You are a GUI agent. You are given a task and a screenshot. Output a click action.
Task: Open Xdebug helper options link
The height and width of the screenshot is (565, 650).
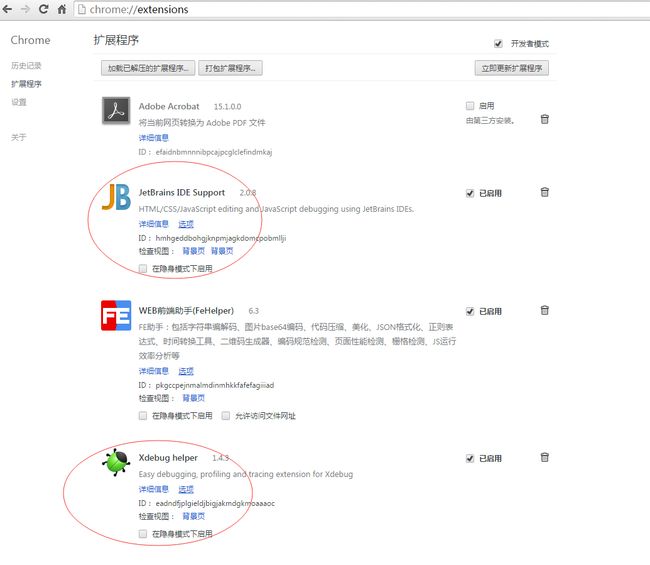pos(186,489)
